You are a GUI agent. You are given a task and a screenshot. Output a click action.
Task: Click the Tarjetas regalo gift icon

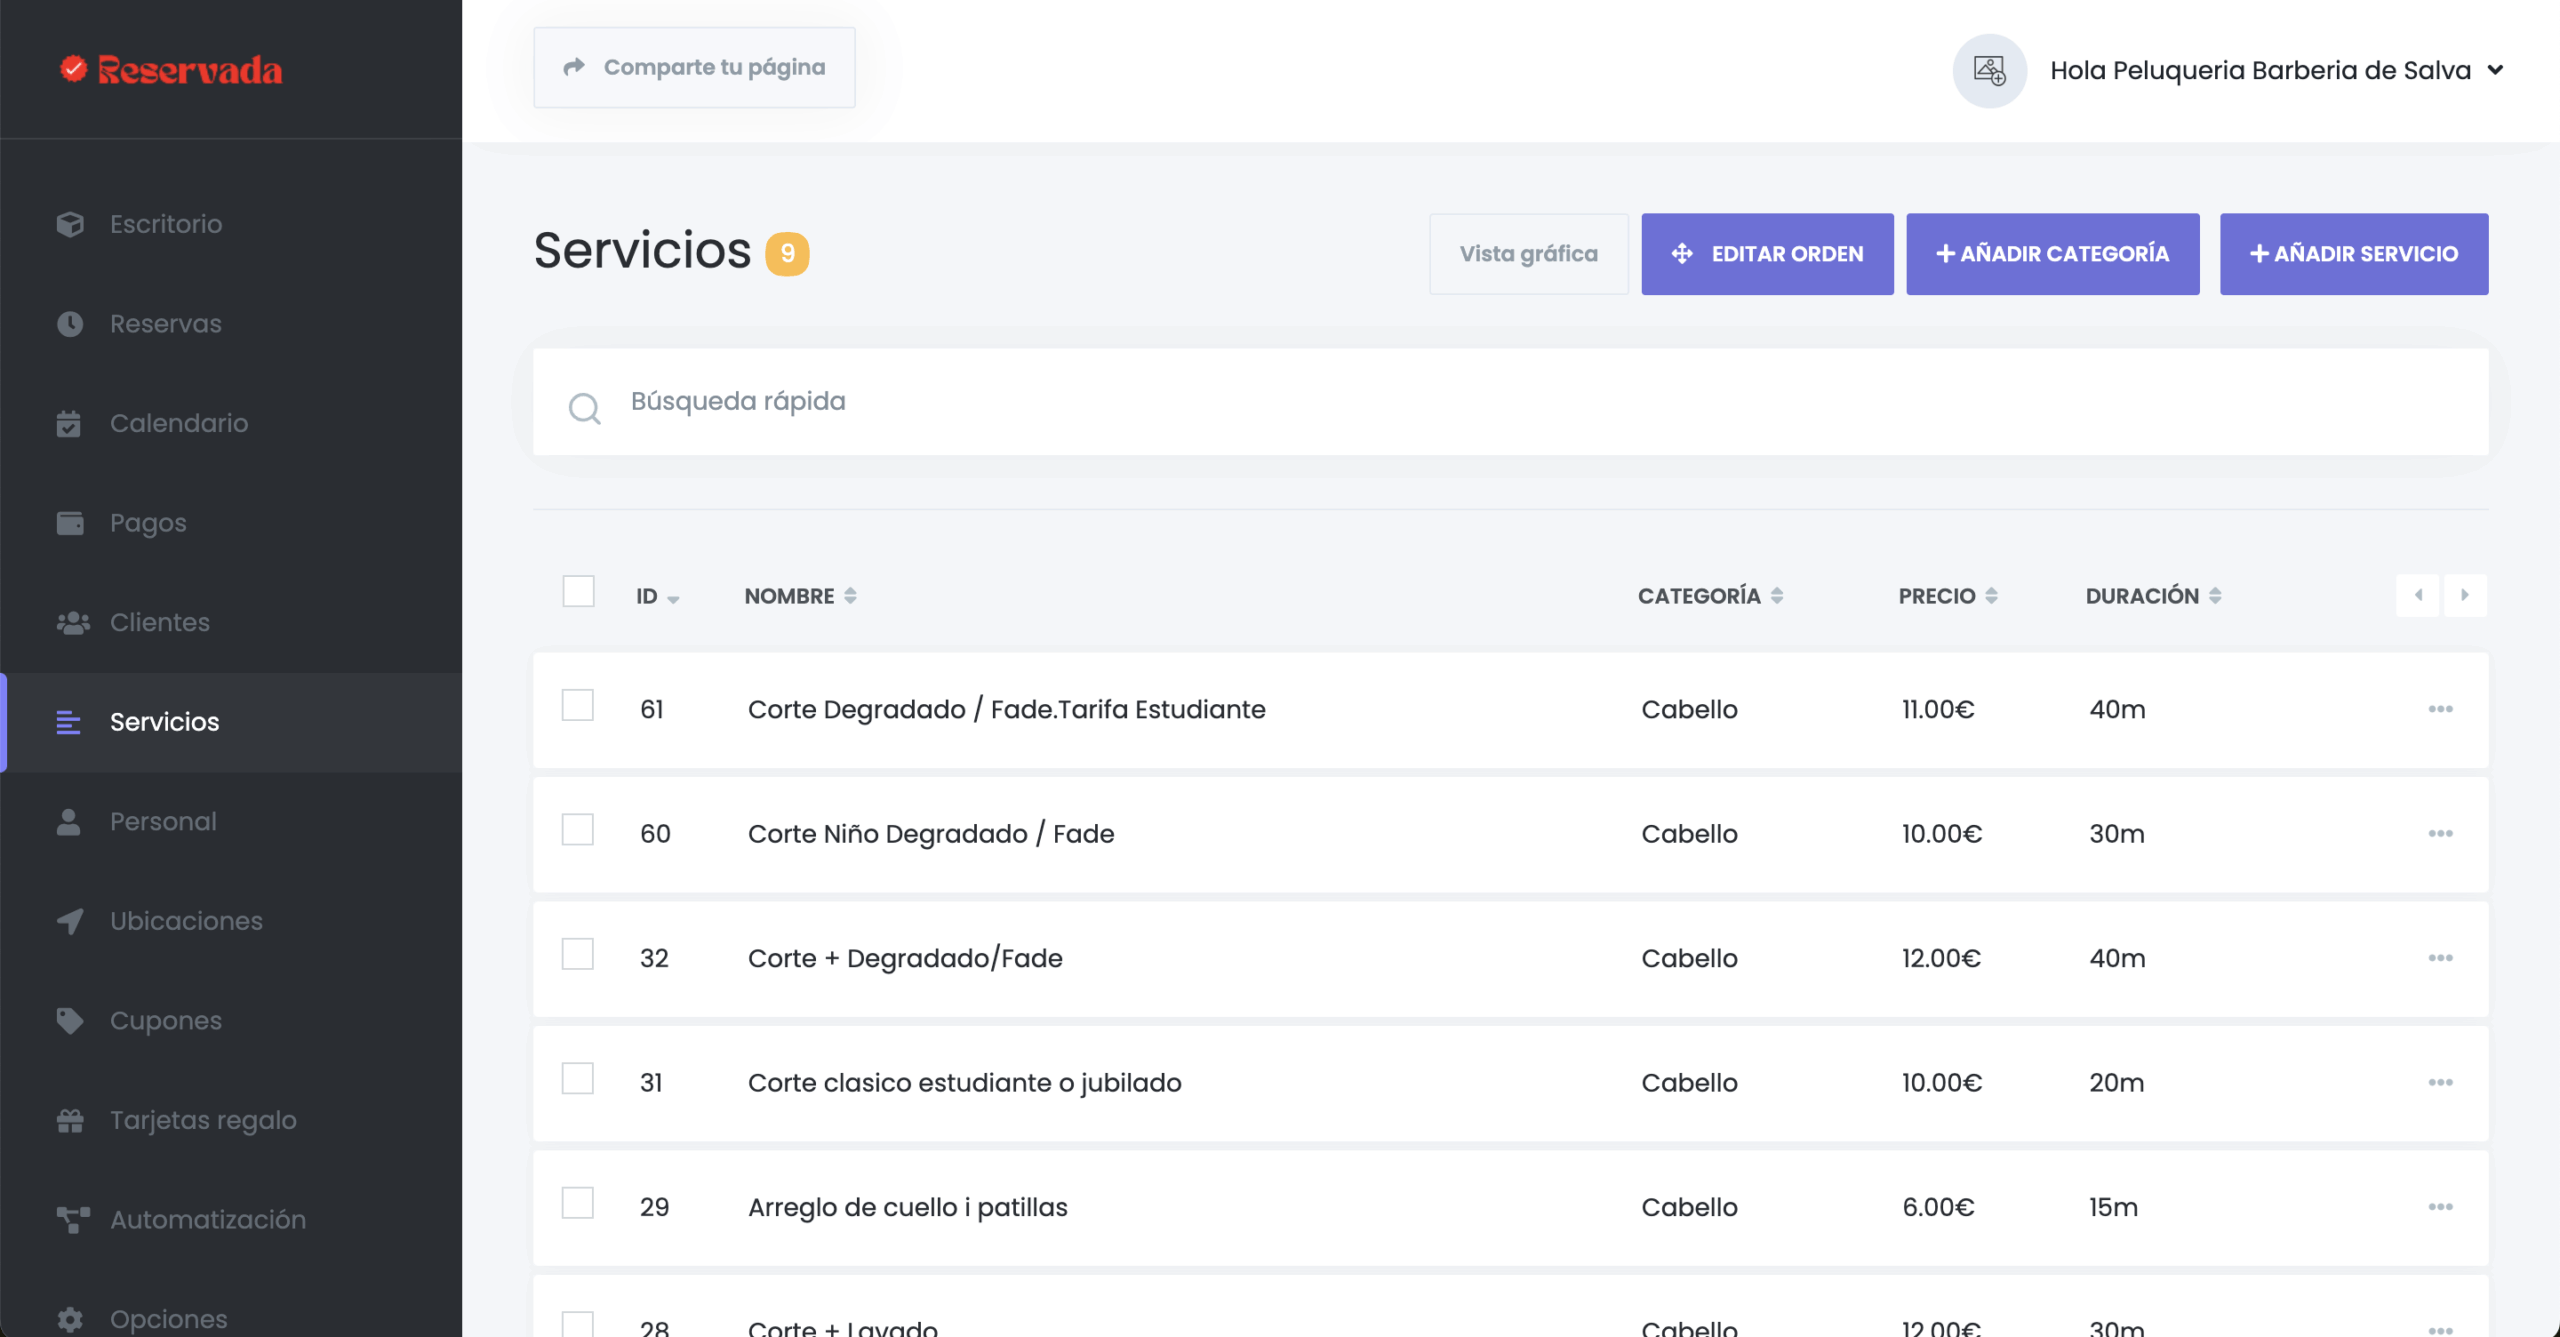pyautogui.click(x=70, y=1120)
